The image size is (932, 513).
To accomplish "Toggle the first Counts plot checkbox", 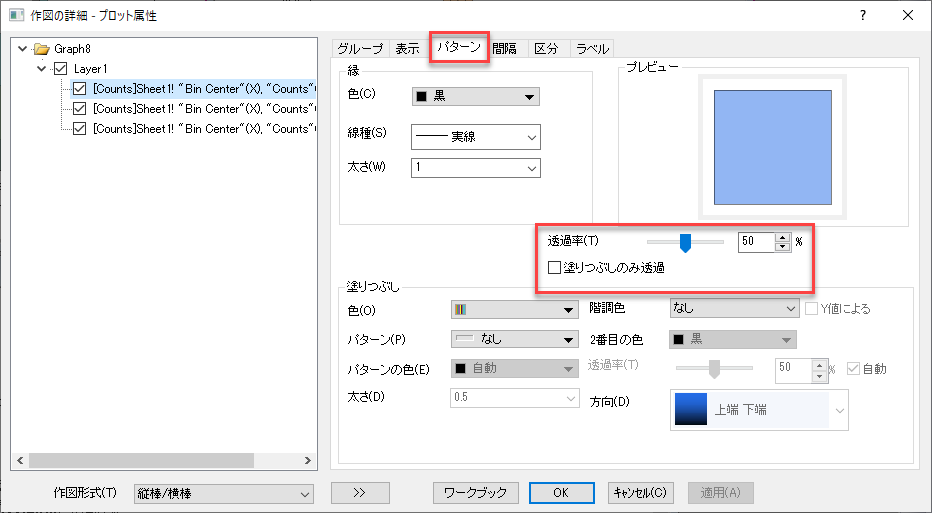I will pyautogui.click(x=80, y=89).
